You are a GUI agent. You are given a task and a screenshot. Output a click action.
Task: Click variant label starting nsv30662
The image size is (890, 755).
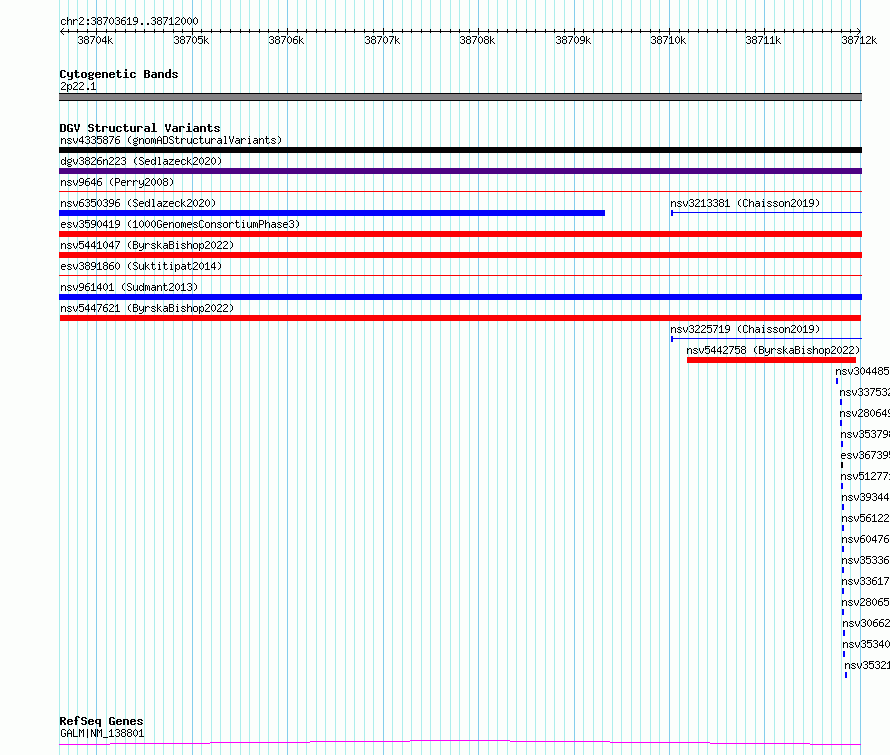[866, 623]
